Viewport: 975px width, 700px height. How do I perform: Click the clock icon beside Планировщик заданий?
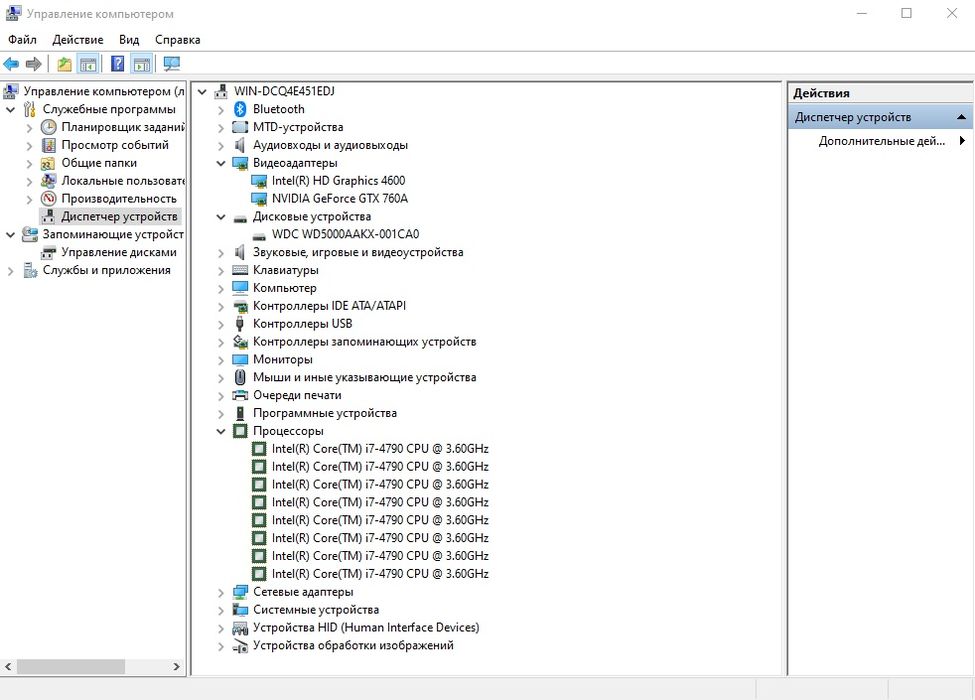49,127
